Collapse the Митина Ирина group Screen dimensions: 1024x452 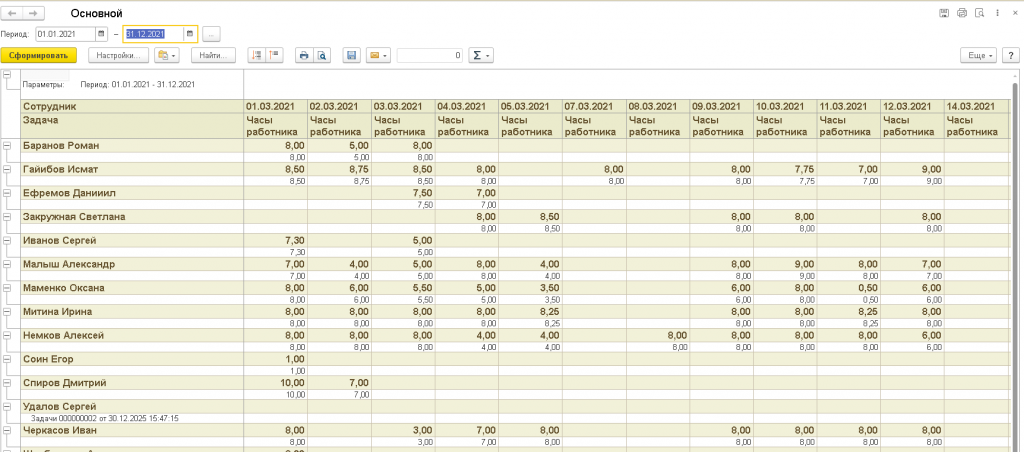coord(7,312)
